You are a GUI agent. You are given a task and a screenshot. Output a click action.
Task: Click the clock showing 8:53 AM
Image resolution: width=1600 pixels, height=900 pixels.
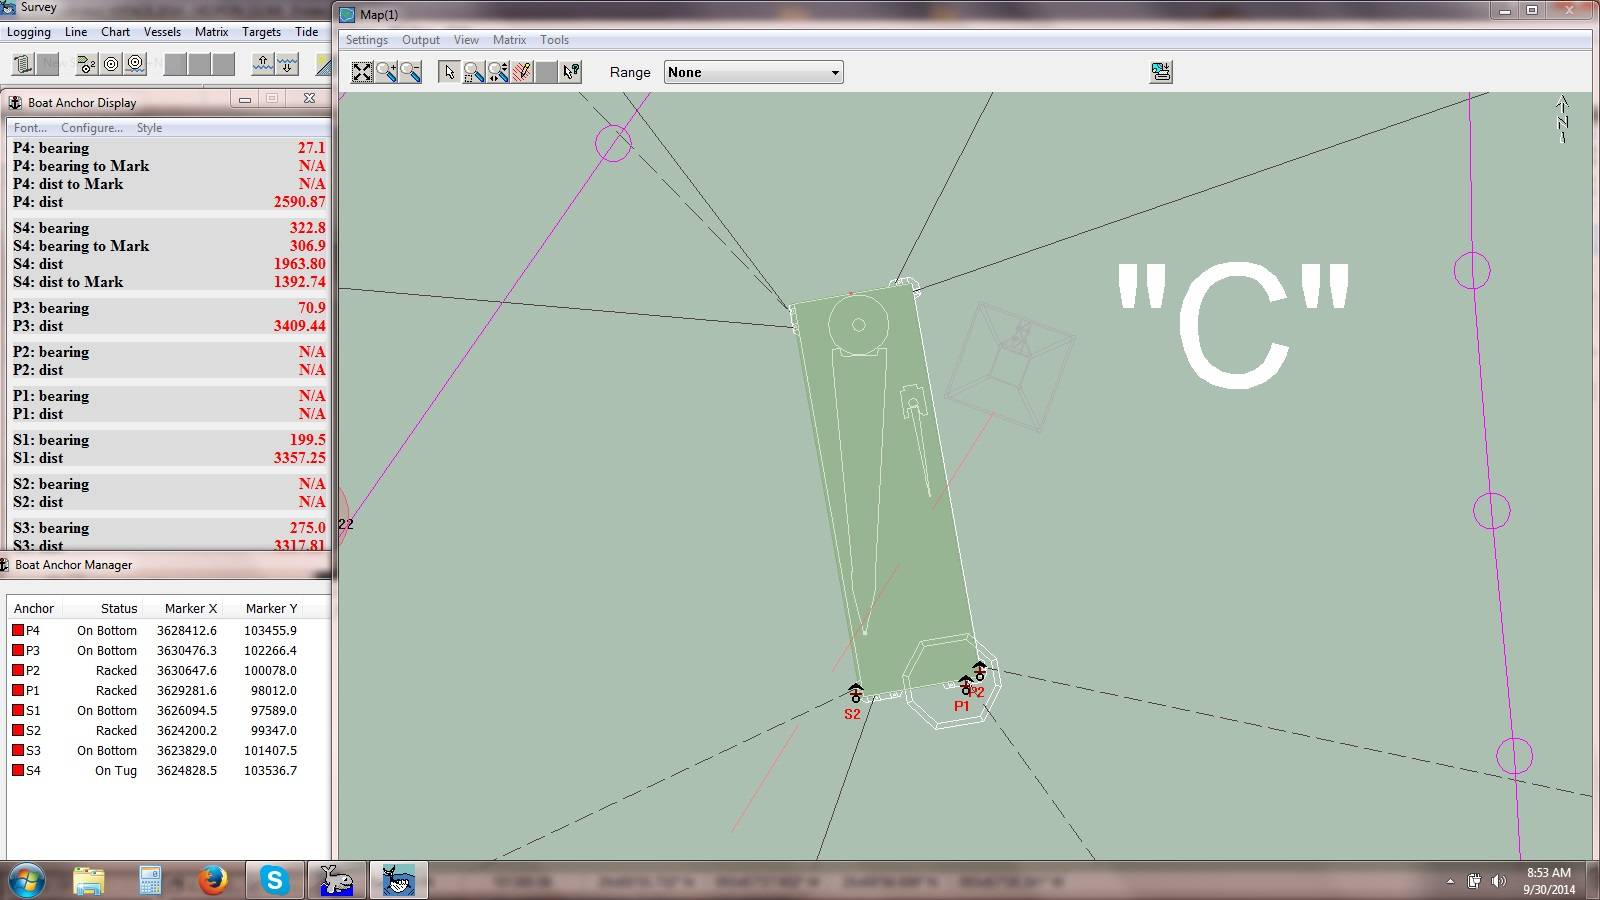[1548, 873]
